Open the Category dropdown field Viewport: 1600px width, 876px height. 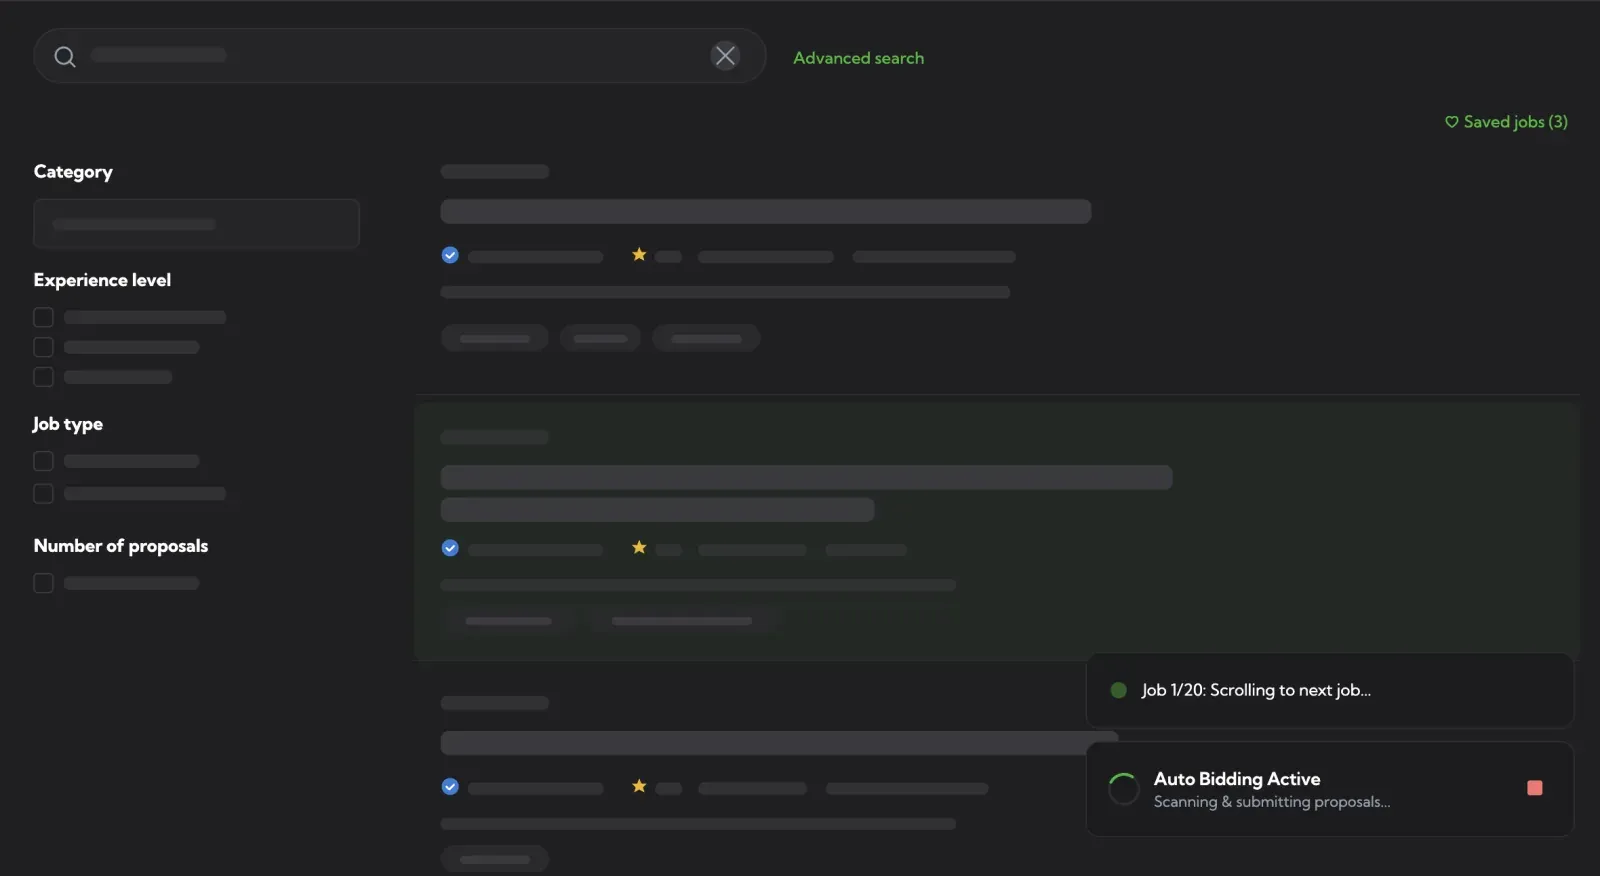196,224
